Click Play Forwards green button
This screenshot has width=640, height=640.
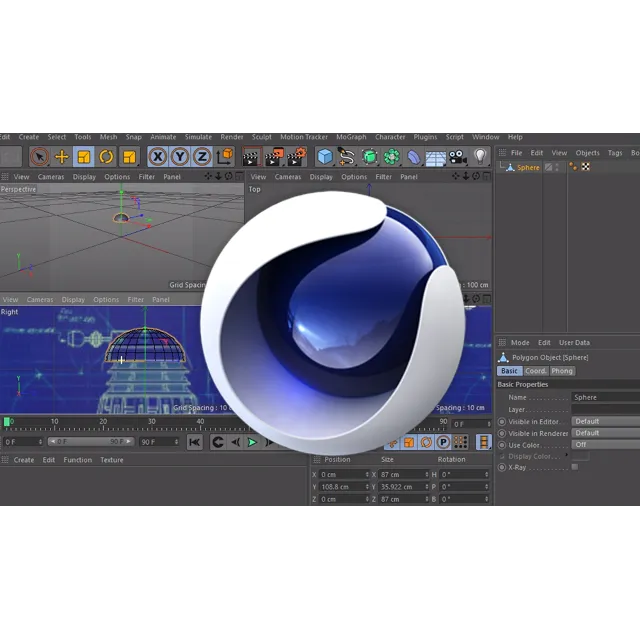(x=252, y=442)
